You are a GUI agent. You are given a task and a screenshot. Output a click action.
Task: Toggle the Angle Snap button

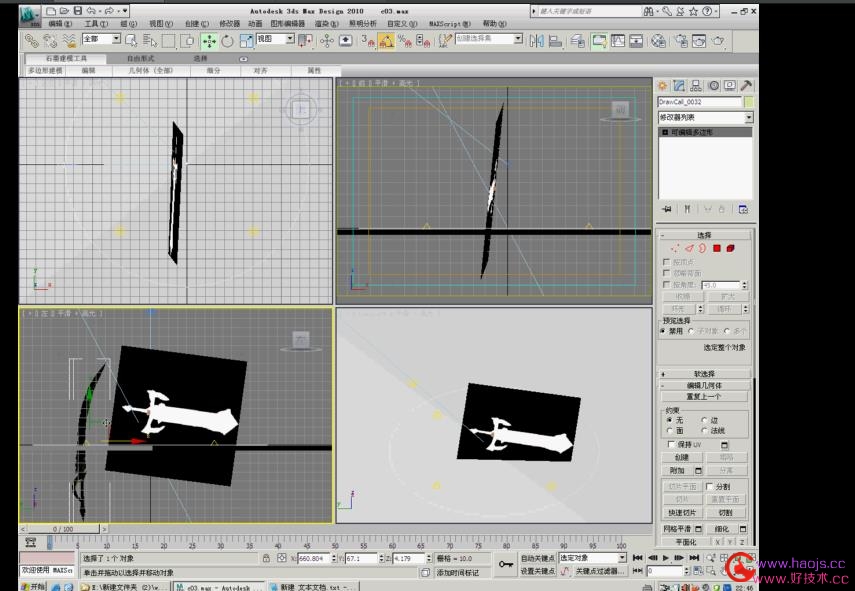(x=386, y=41)
